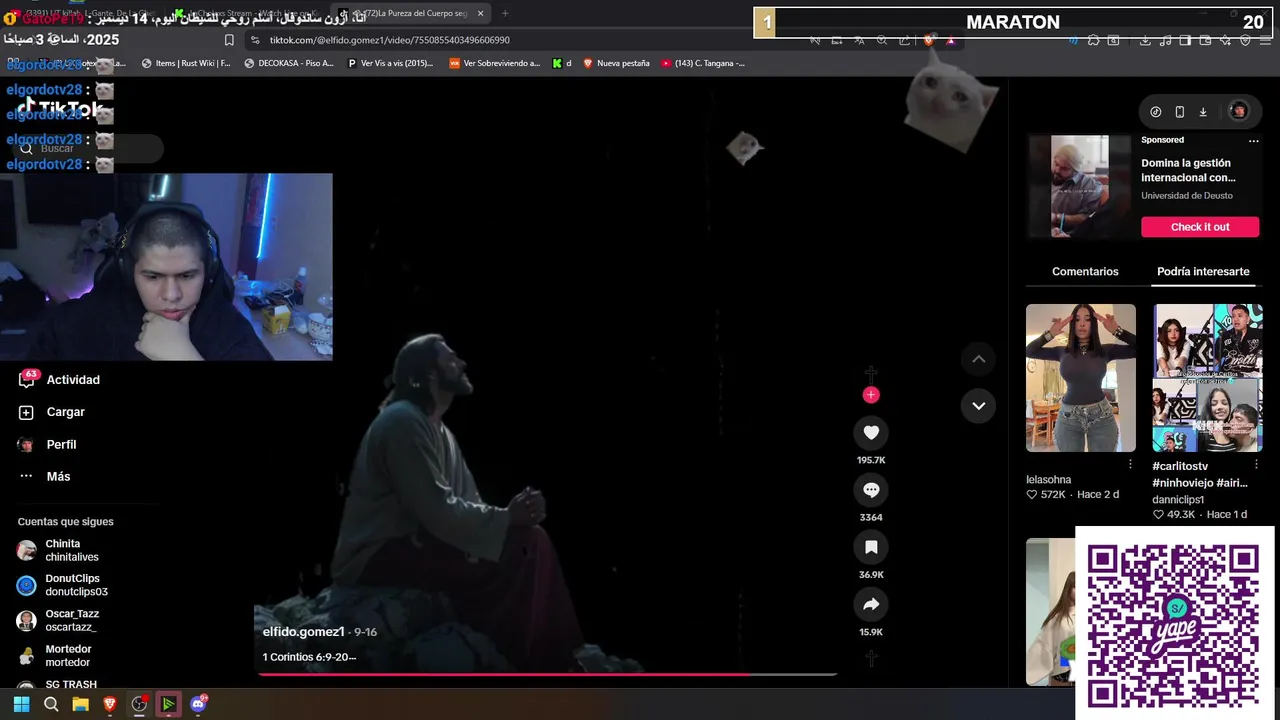The height and width of the screenshot is (720, 1280).
Task: Open Nueva pestaña bookmark
Action: (616, 63)
